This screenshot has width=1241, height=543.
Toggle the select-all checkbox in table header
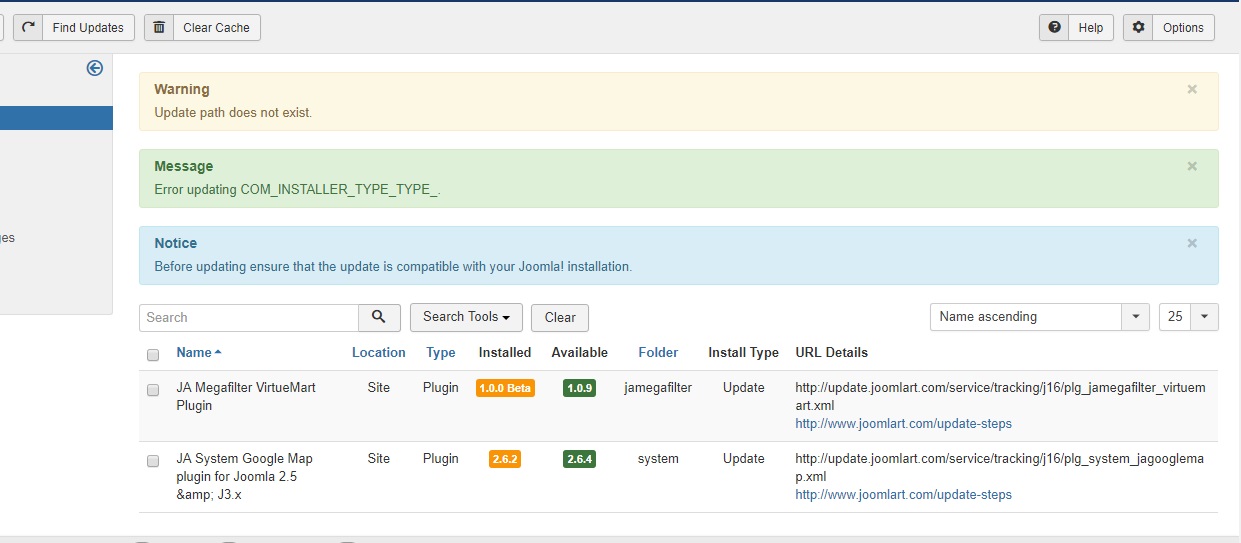[153, 354]
